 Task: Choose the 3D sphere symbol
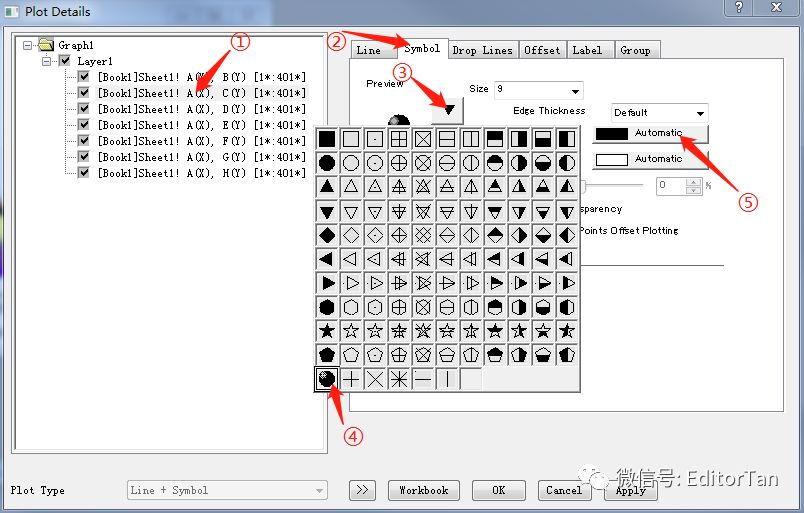coord(327,379)
